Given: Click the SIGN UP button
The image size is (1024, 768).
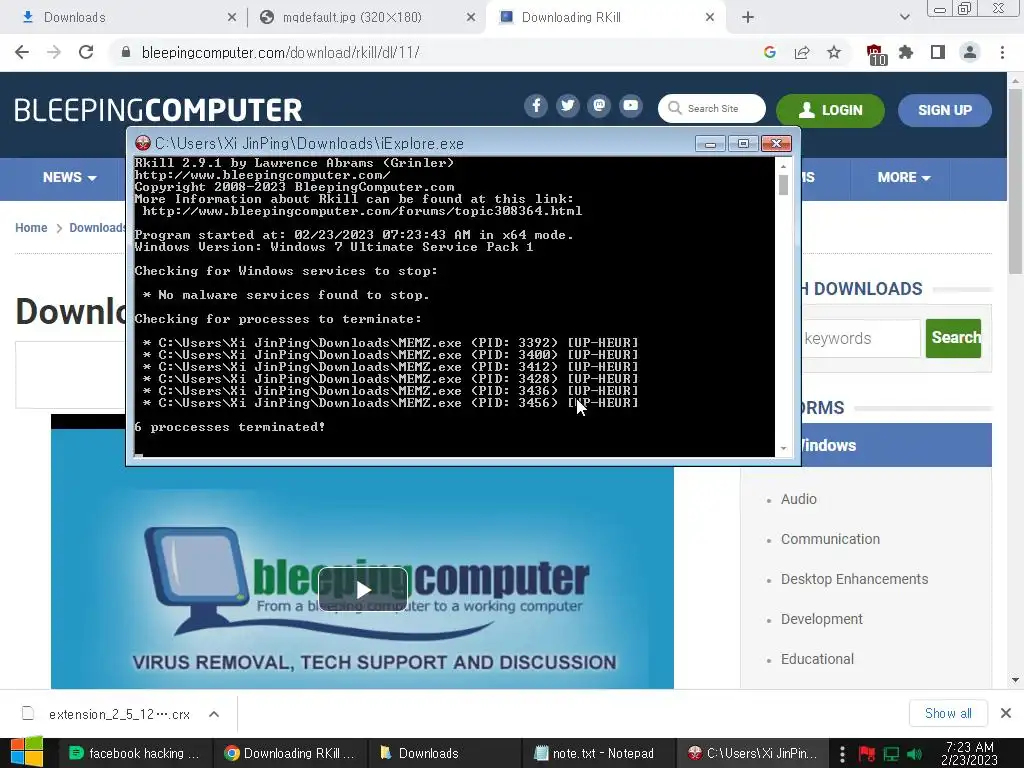Looking at the screenshot, I should tap(945, 110).
